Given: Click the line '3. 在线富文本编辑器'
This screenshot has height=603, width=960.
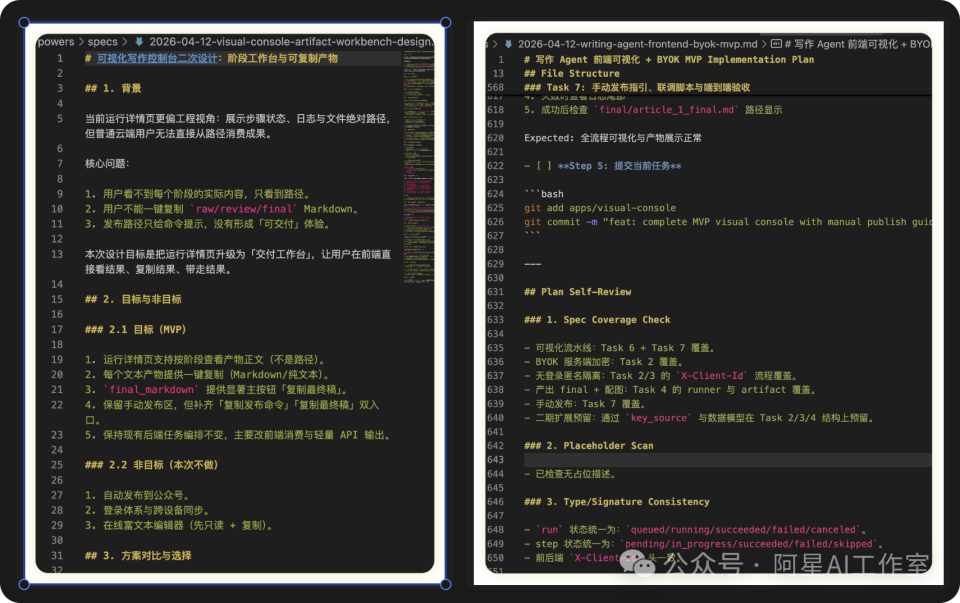Looking at the screenshot, I should [179, 525].
